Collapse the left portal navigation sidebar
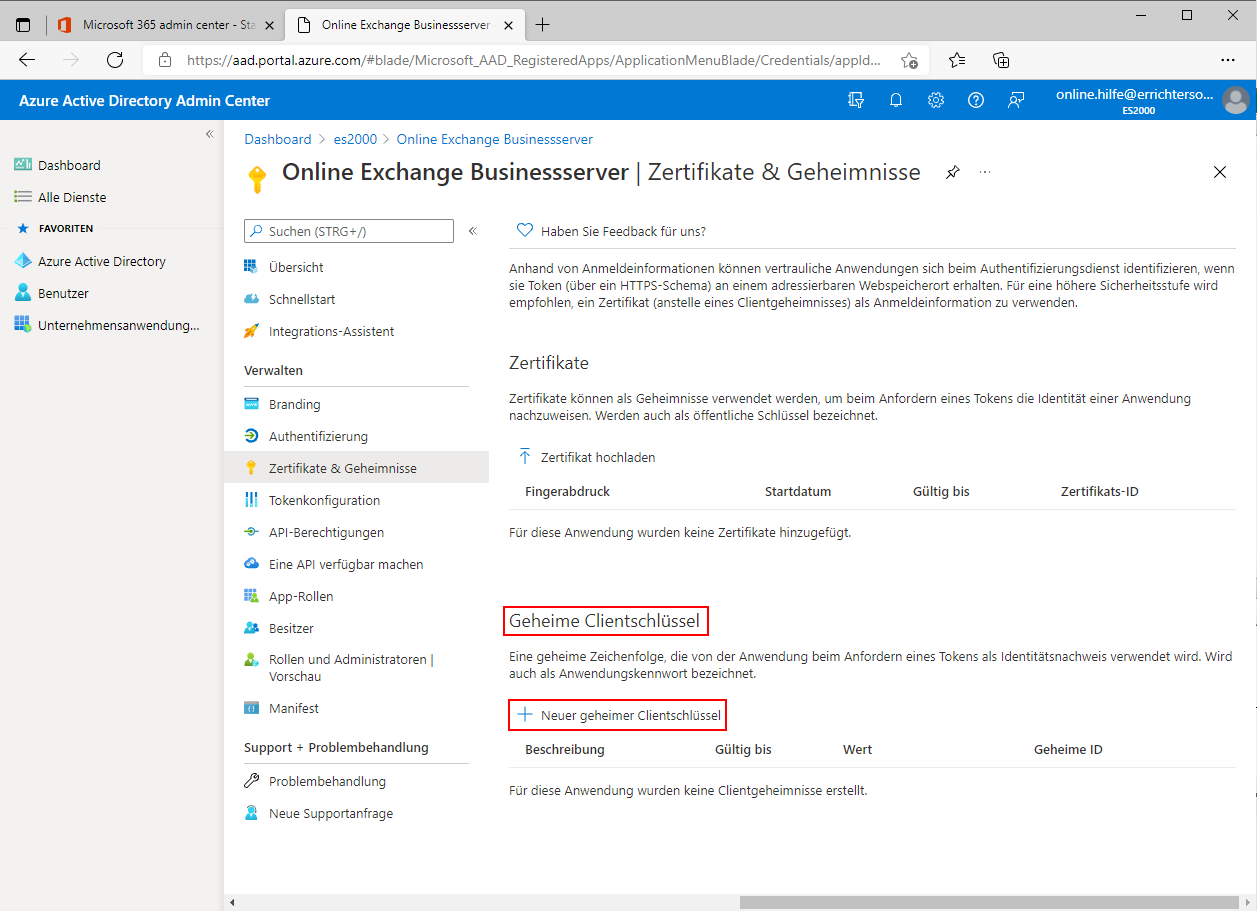The height and width of the screenshot is (911, 1257). (x=210, y=134)
